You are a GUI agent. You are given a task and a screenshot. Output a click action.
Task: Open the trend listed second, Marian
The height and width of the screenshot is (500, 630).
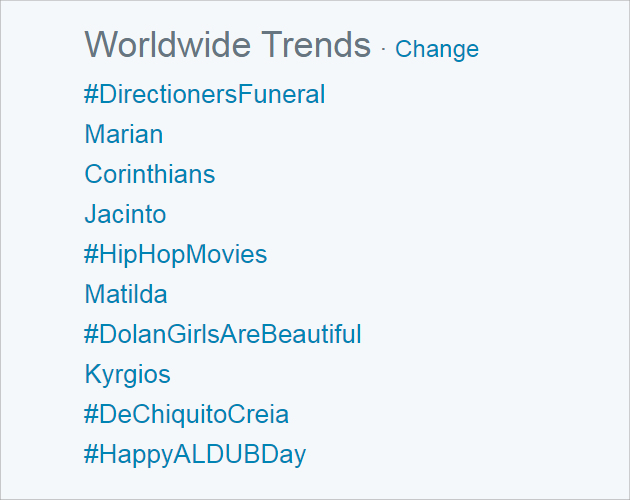(124, 134)
